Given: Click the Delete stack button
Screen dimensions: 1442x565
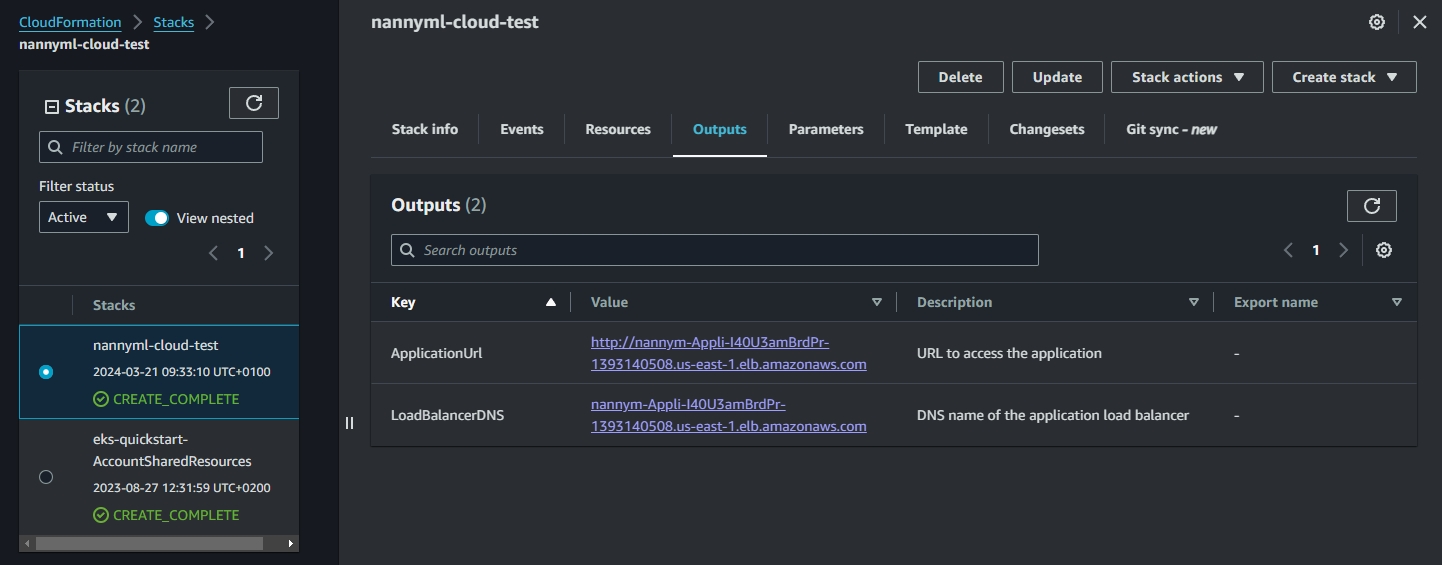Looking at the screenshot, I should click(960, 77).
